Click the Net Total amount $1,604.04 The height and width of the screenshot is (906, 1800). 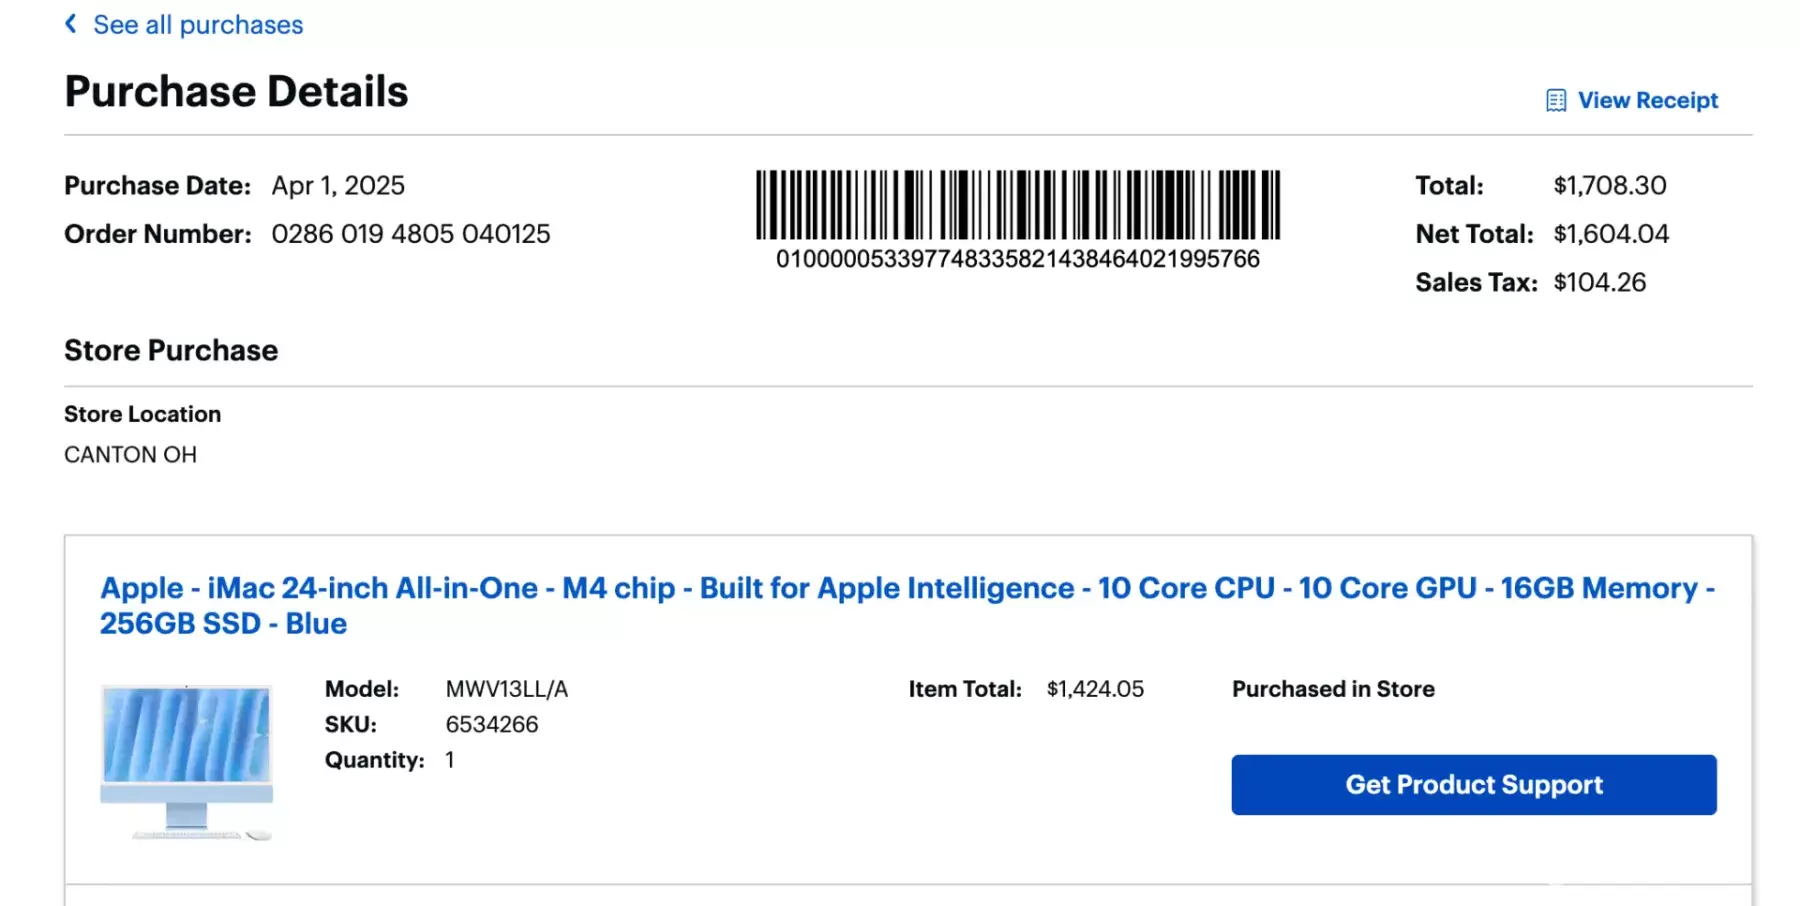coord(1610,234)
